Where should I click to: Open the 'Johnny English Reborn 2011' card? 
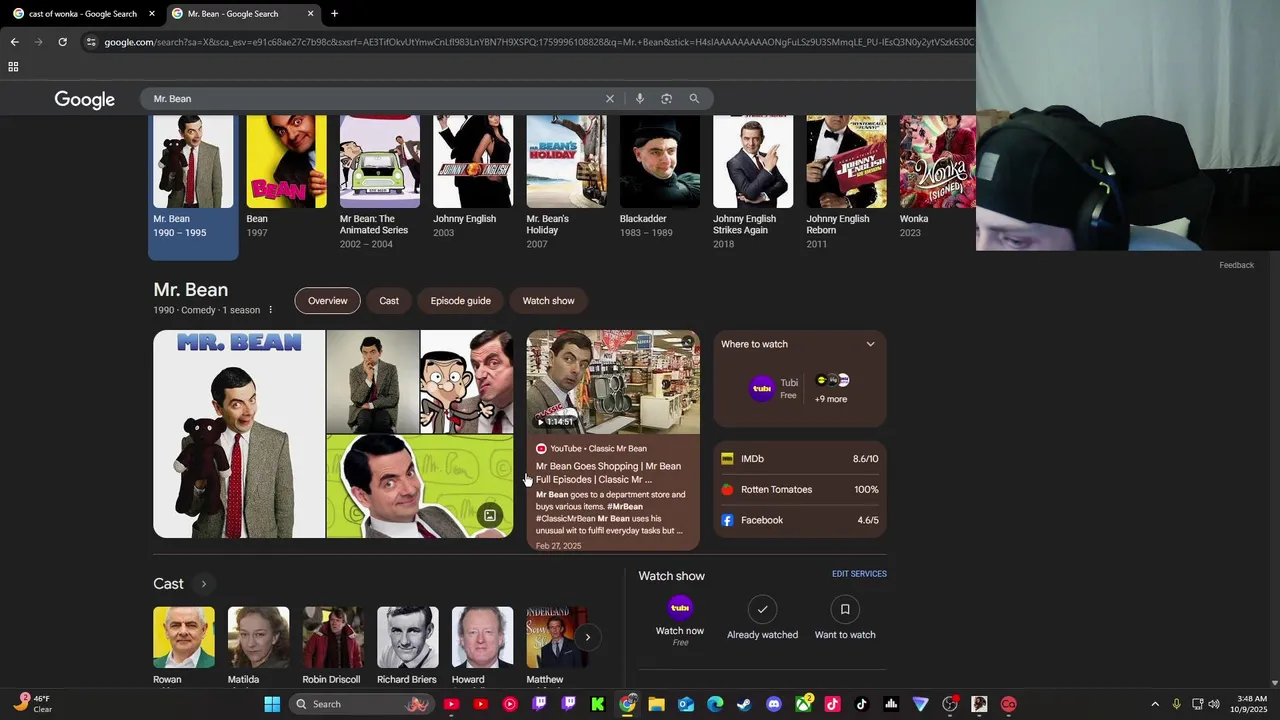[846, 182]
